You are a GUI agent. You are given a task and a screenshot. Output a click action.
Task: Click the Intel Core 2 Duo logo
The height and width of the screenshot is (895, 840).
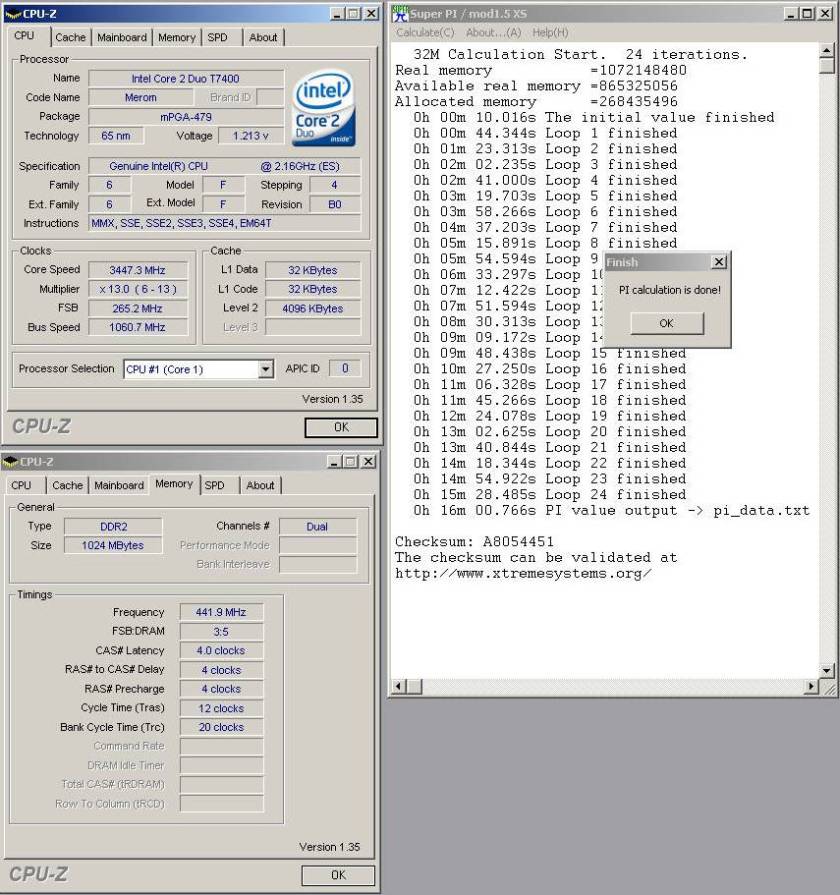pos(324,108)
